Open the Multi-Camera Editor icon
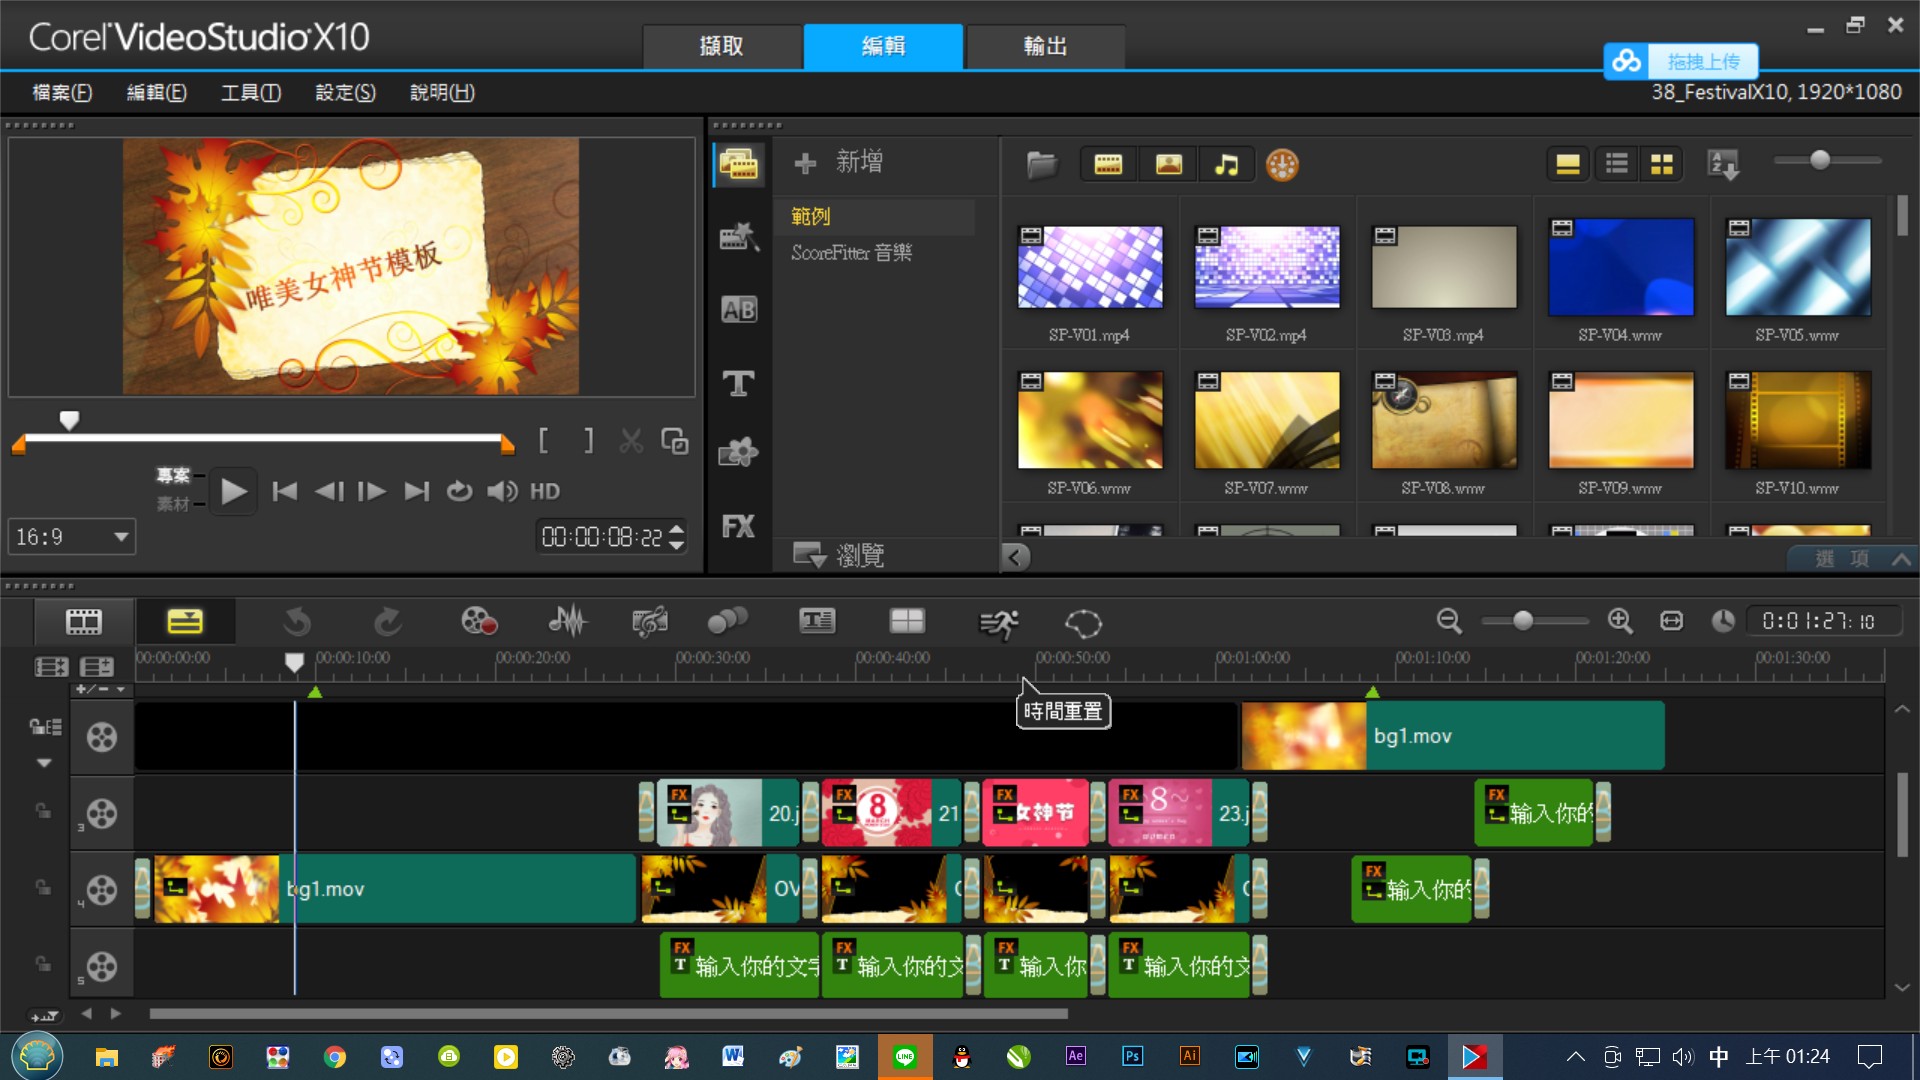 point(907,622)
